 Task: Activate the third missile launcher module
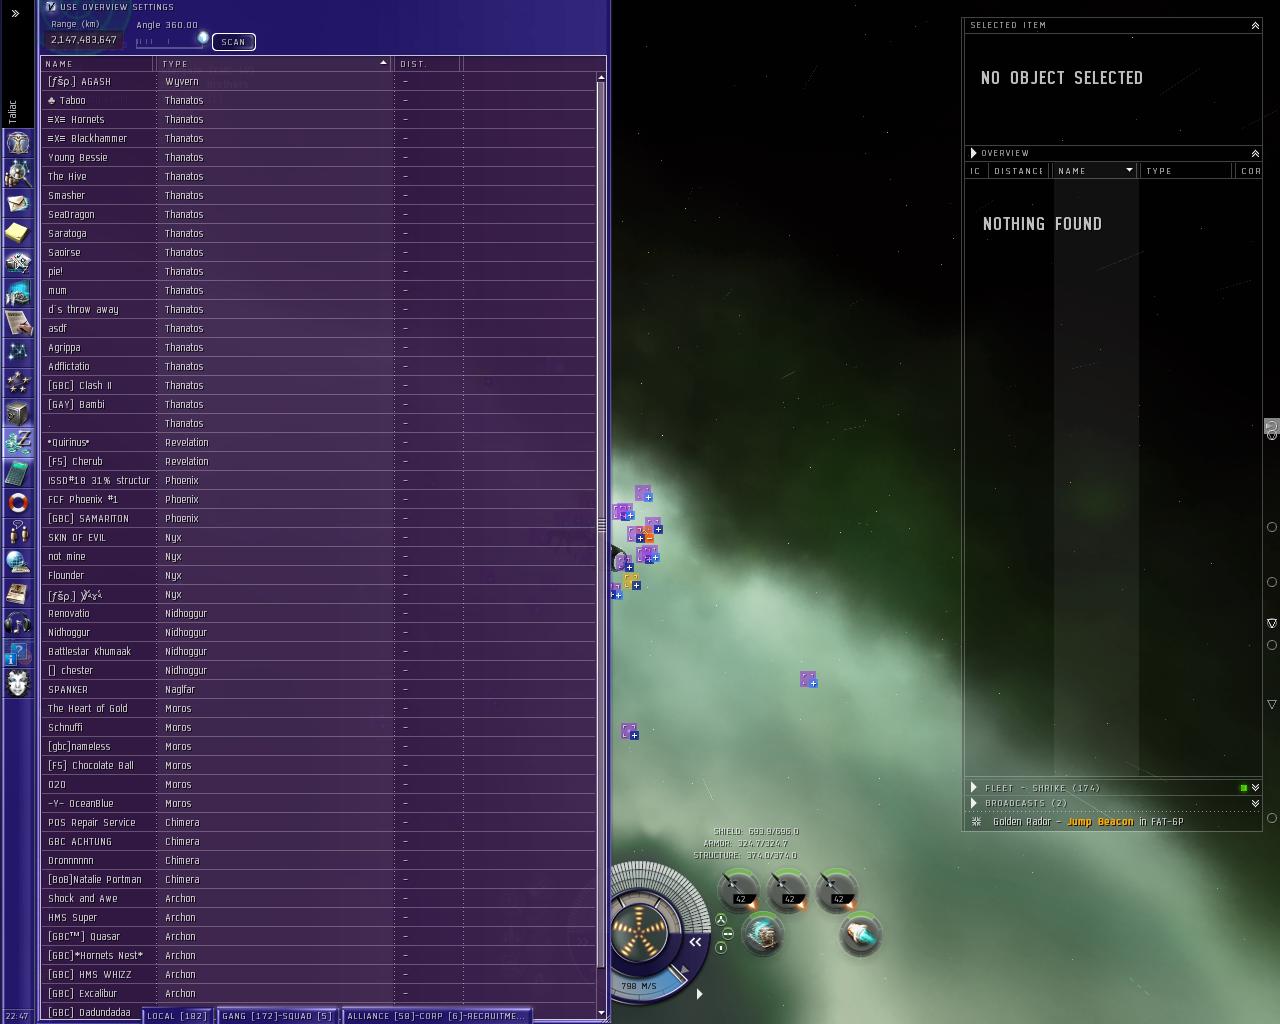837,890
